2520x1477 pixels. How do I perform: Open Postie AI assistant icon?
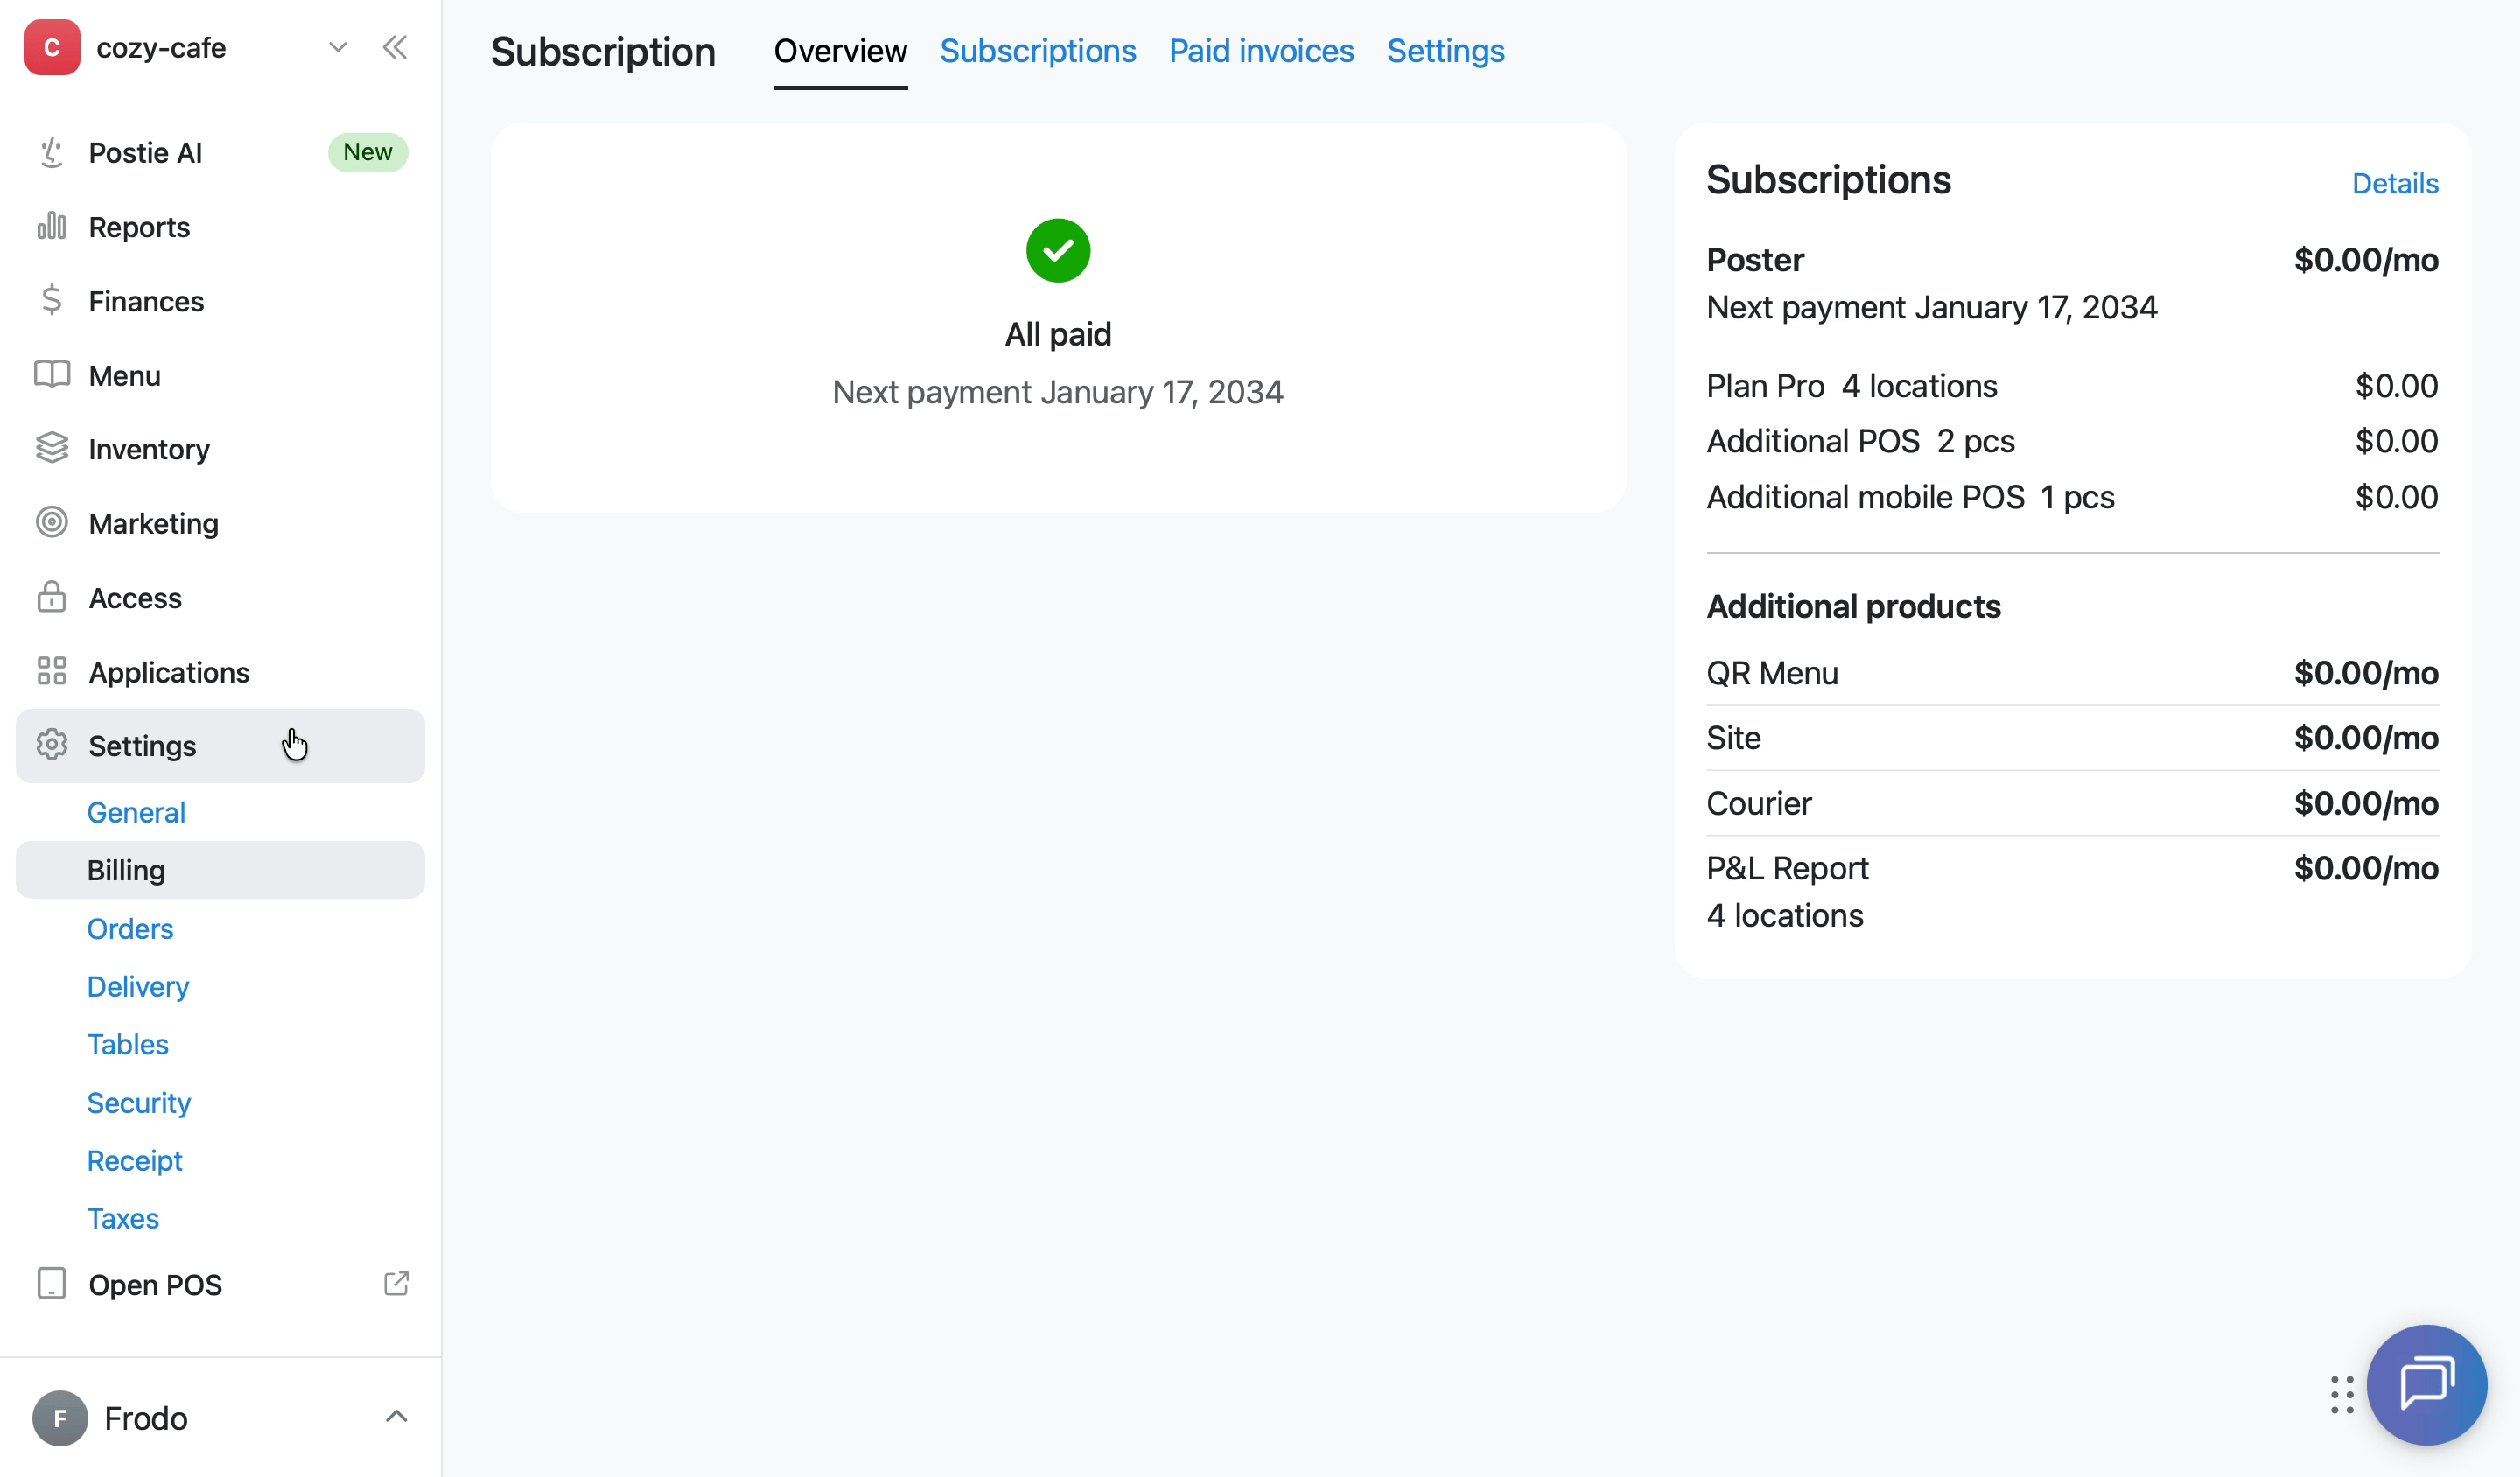point(52,152)
